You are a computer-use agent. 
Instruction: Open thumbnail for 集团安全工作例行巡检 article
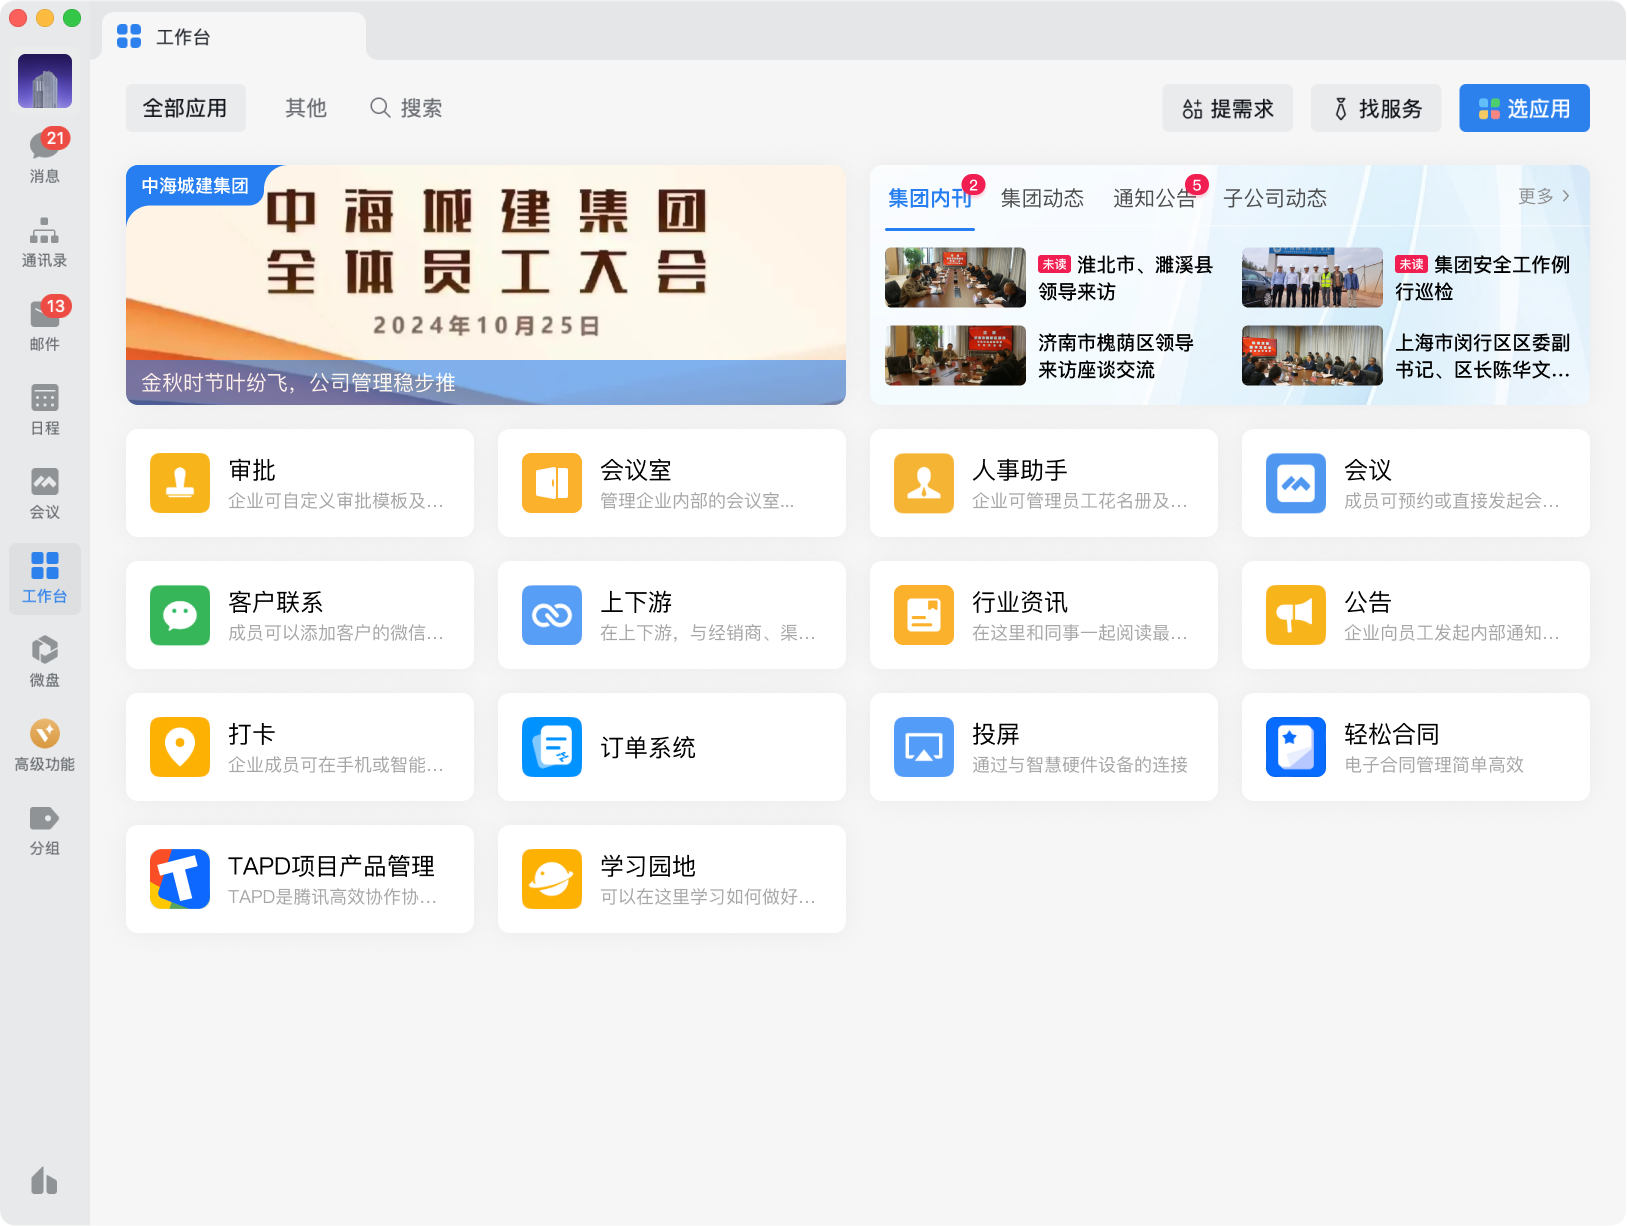tap(1312, 277)
